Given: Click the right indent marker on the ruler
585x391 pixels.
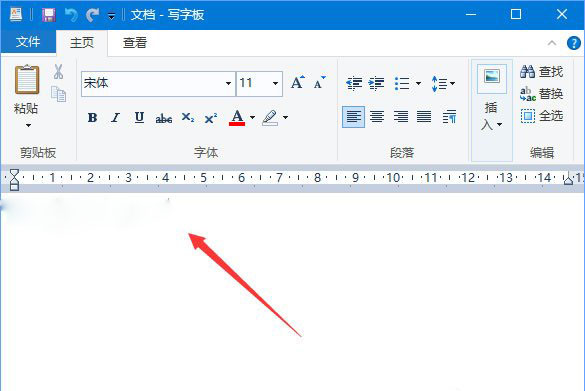Looking at the screenshot, I should [x=568, y=180].
